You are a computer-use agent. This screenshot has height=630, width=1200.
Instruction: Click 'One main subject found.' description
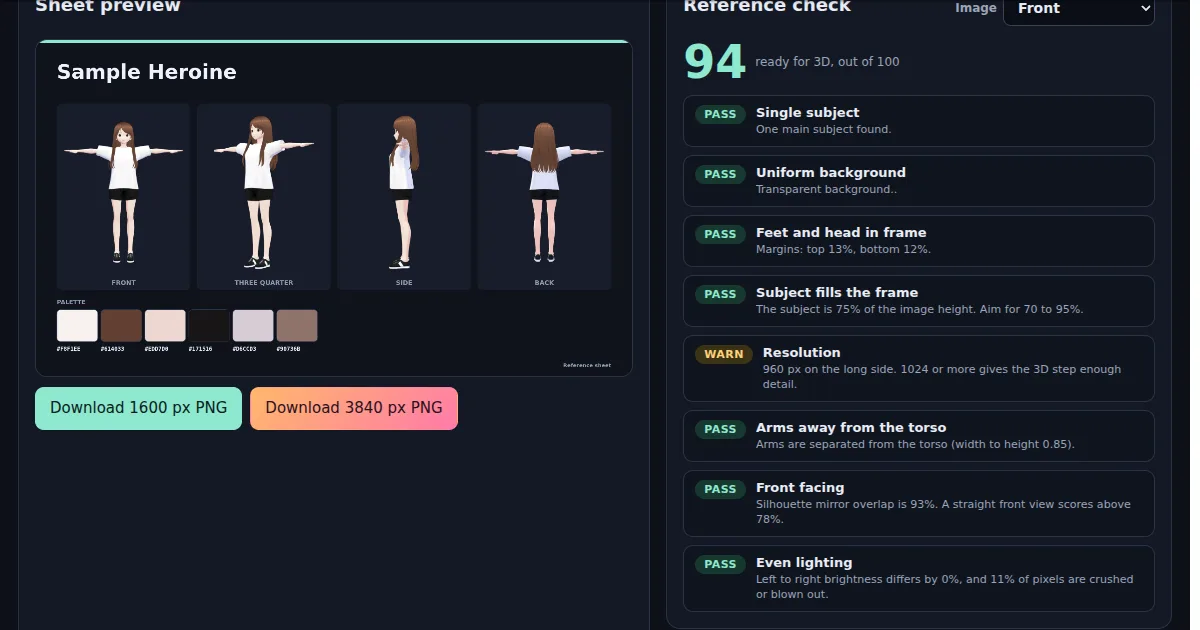click(823, 130)
